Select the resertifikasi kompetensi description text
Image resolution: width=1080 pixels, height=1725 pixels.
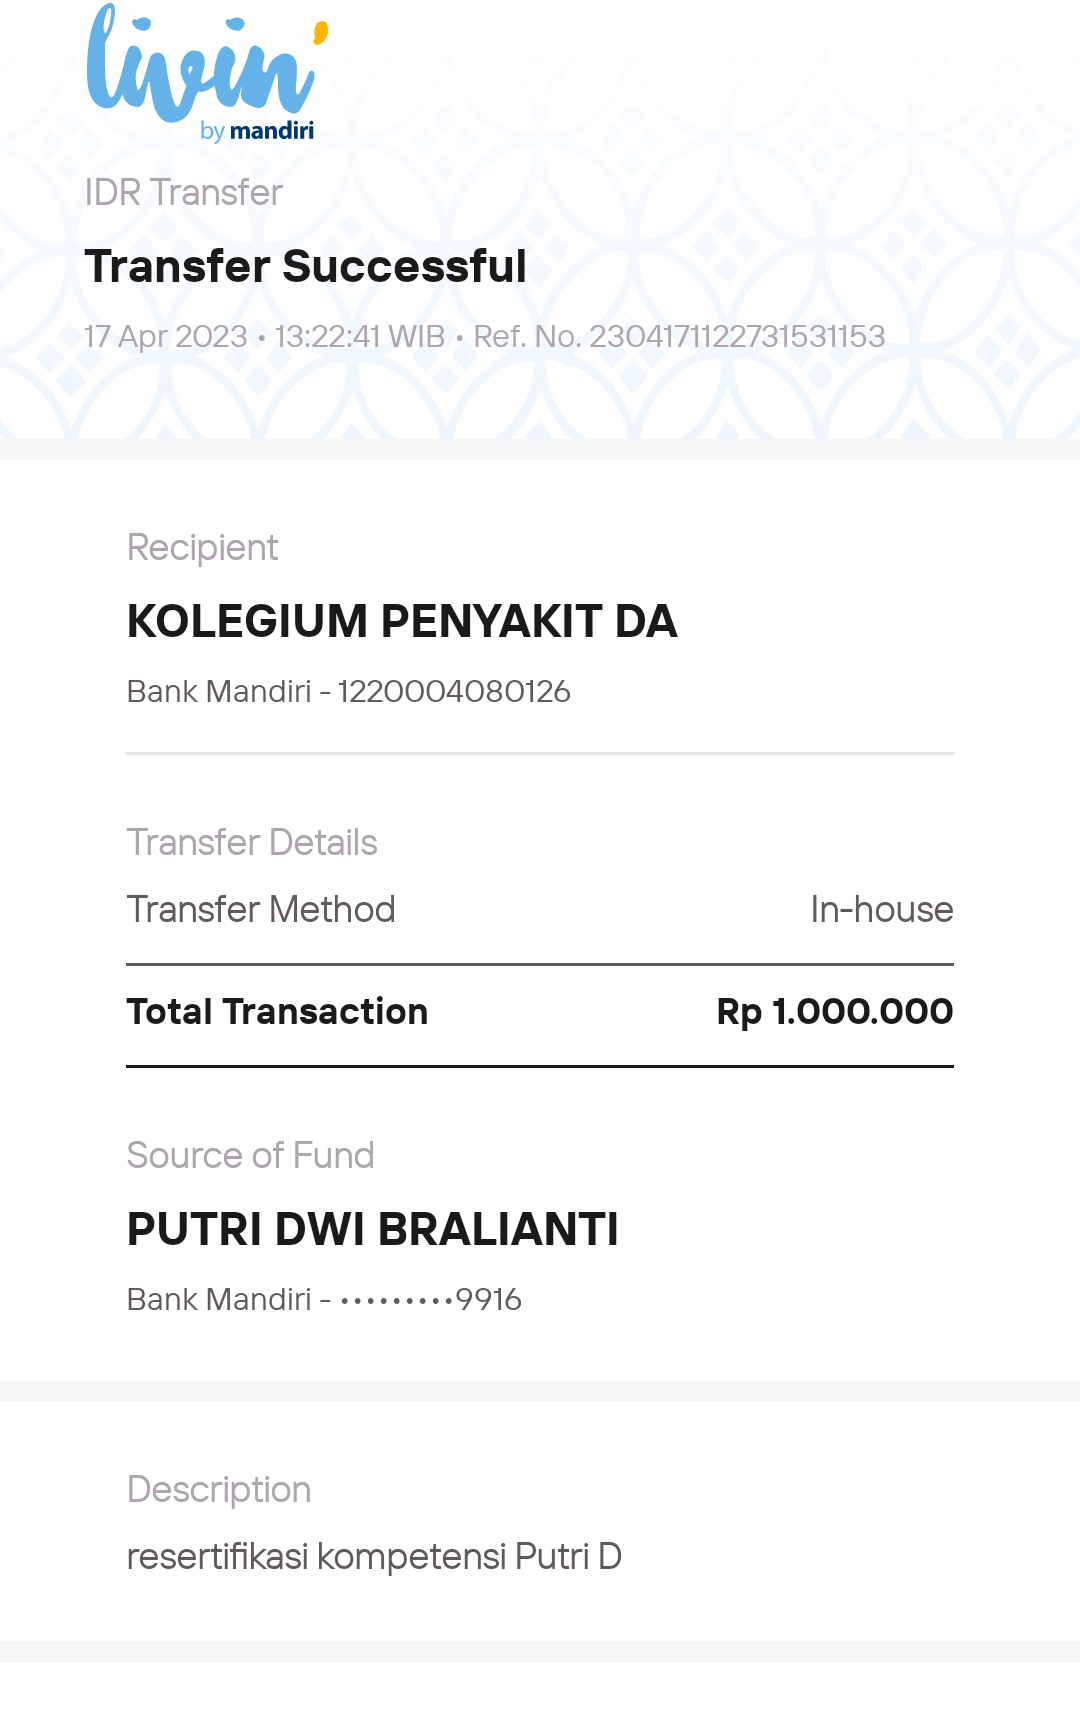coord(374,1557)
